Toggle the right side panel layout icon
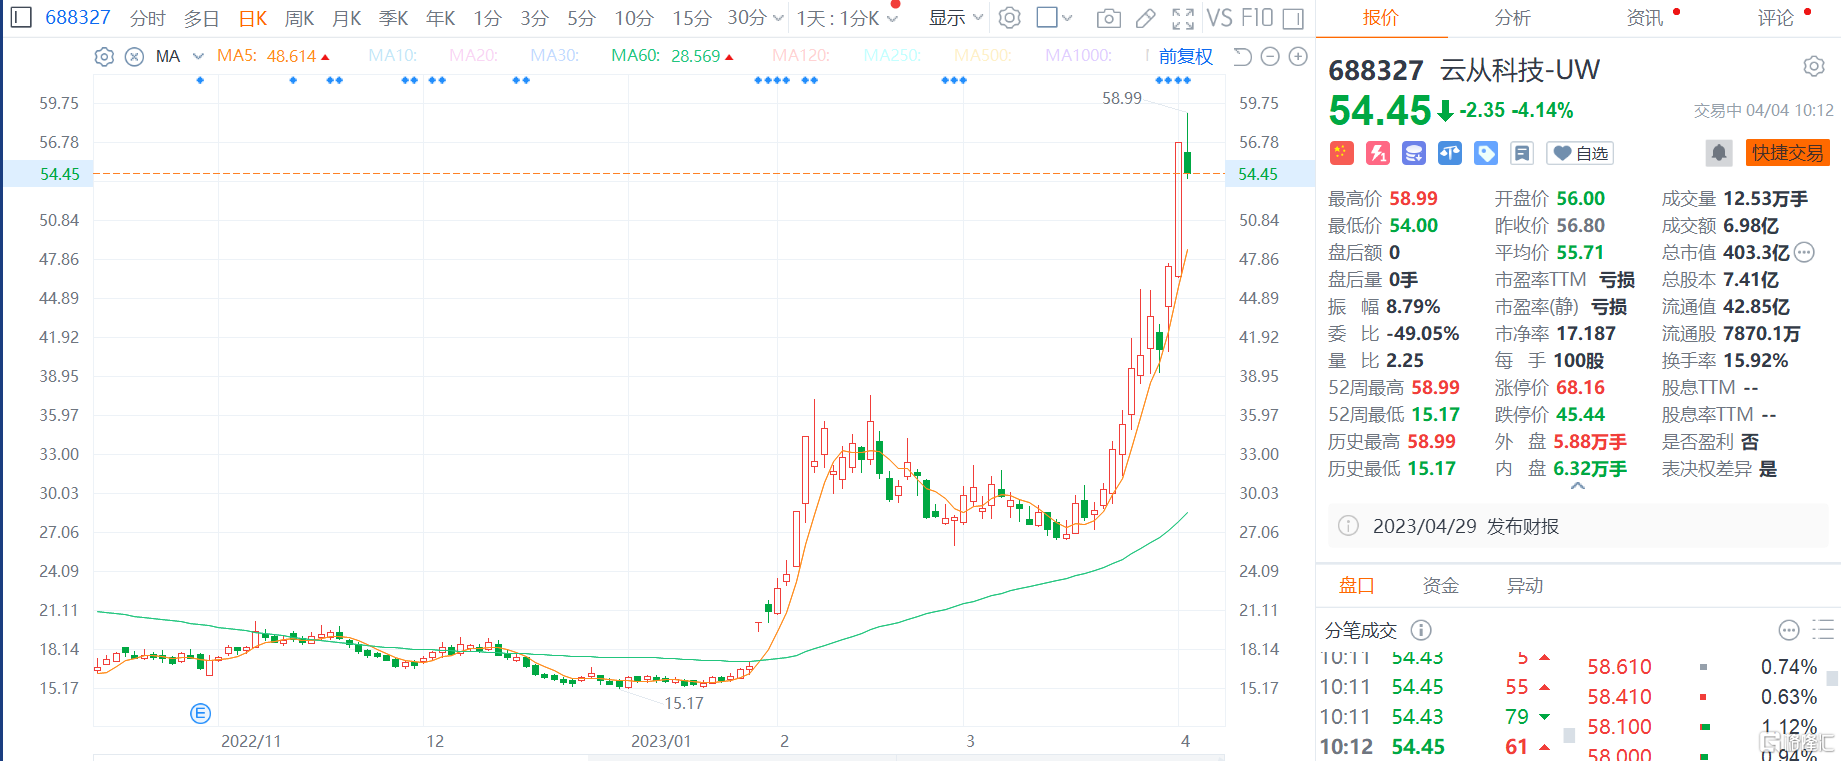The width and height of the screenshot is (1842, 761). [x=1293, y=18]
